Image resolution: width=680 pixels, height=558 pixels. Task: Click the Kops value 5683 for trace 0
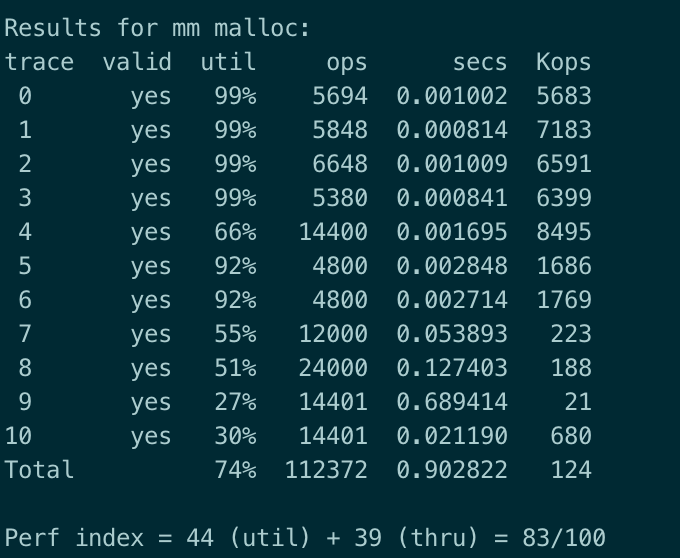564,96
